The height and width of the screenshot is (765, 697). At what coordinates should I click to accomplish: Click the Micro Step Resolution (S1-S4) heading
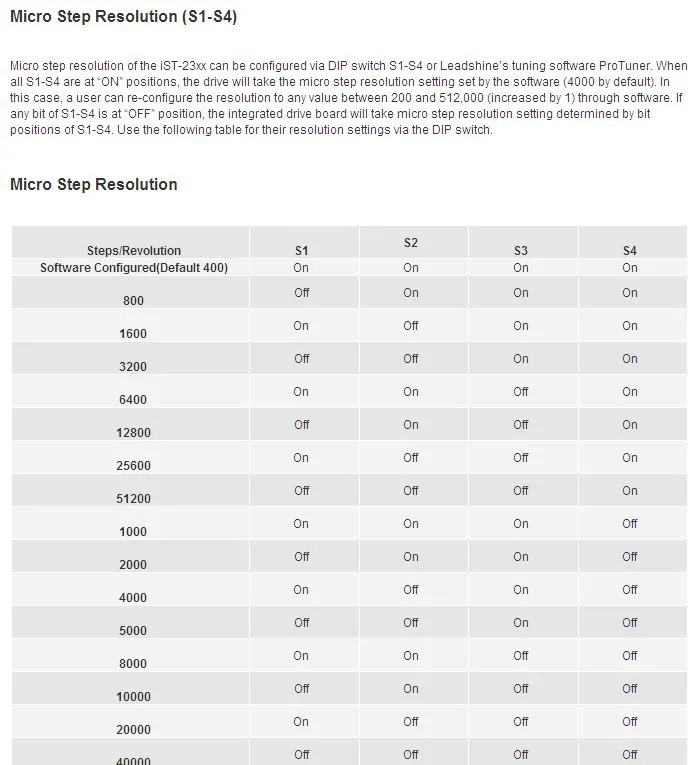click(123, 17)
